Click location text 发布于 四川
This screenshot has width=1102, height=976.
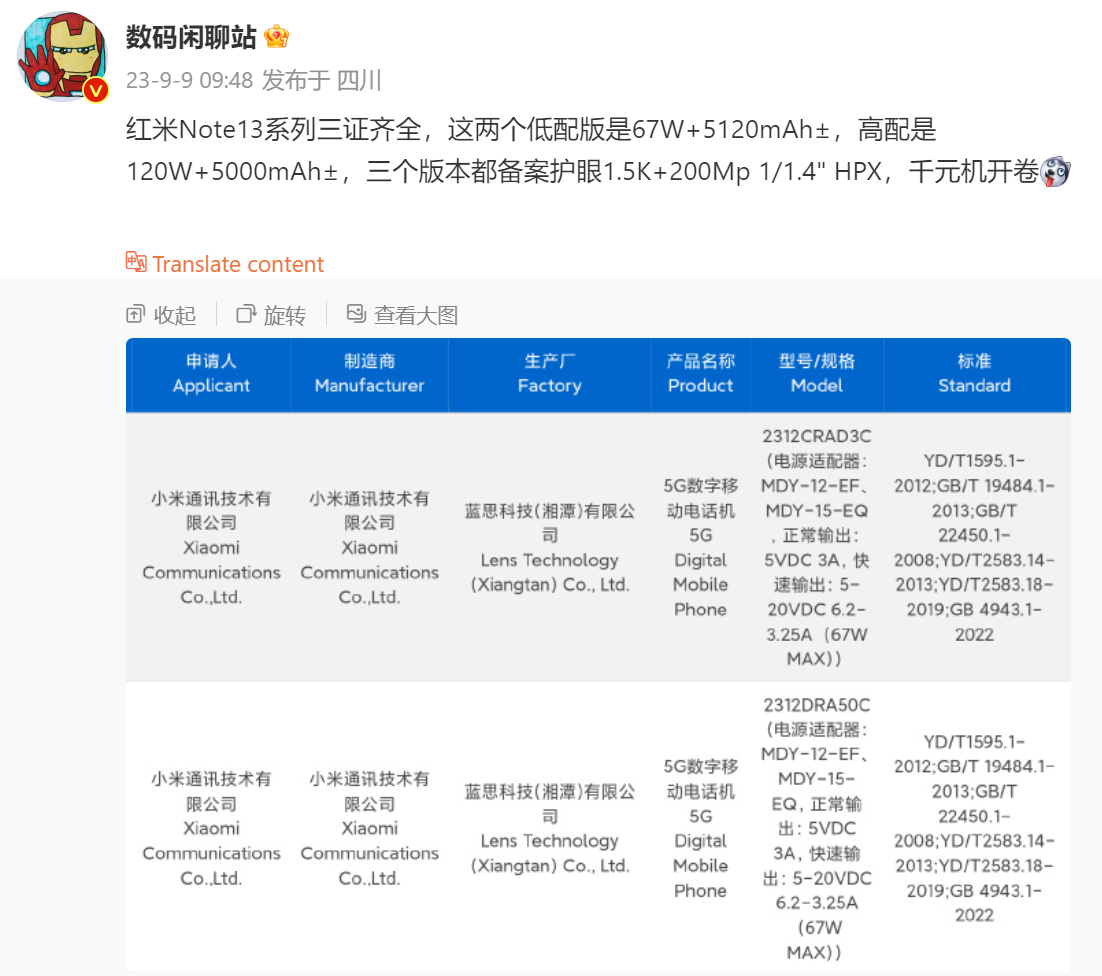point(322,80)
